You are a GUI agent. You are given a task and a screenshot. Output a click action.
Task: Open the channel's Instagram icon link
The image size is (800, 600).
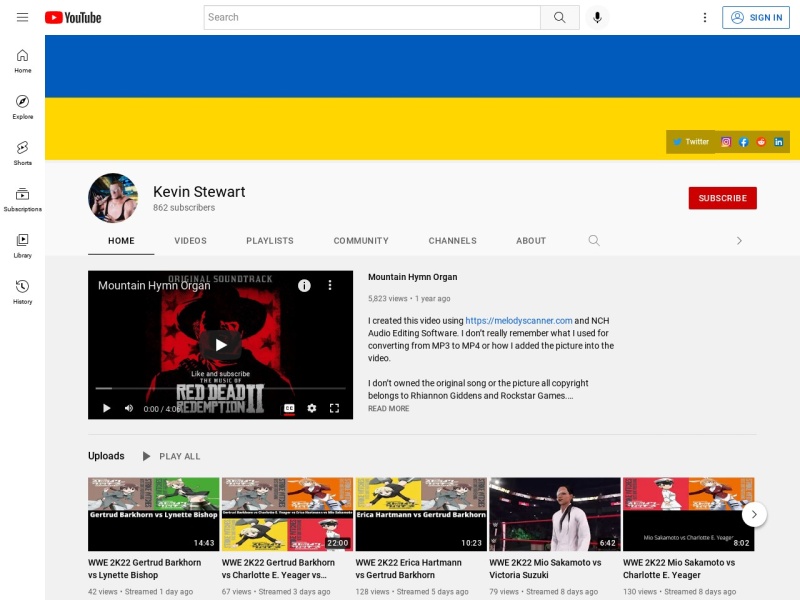[726, 142]
